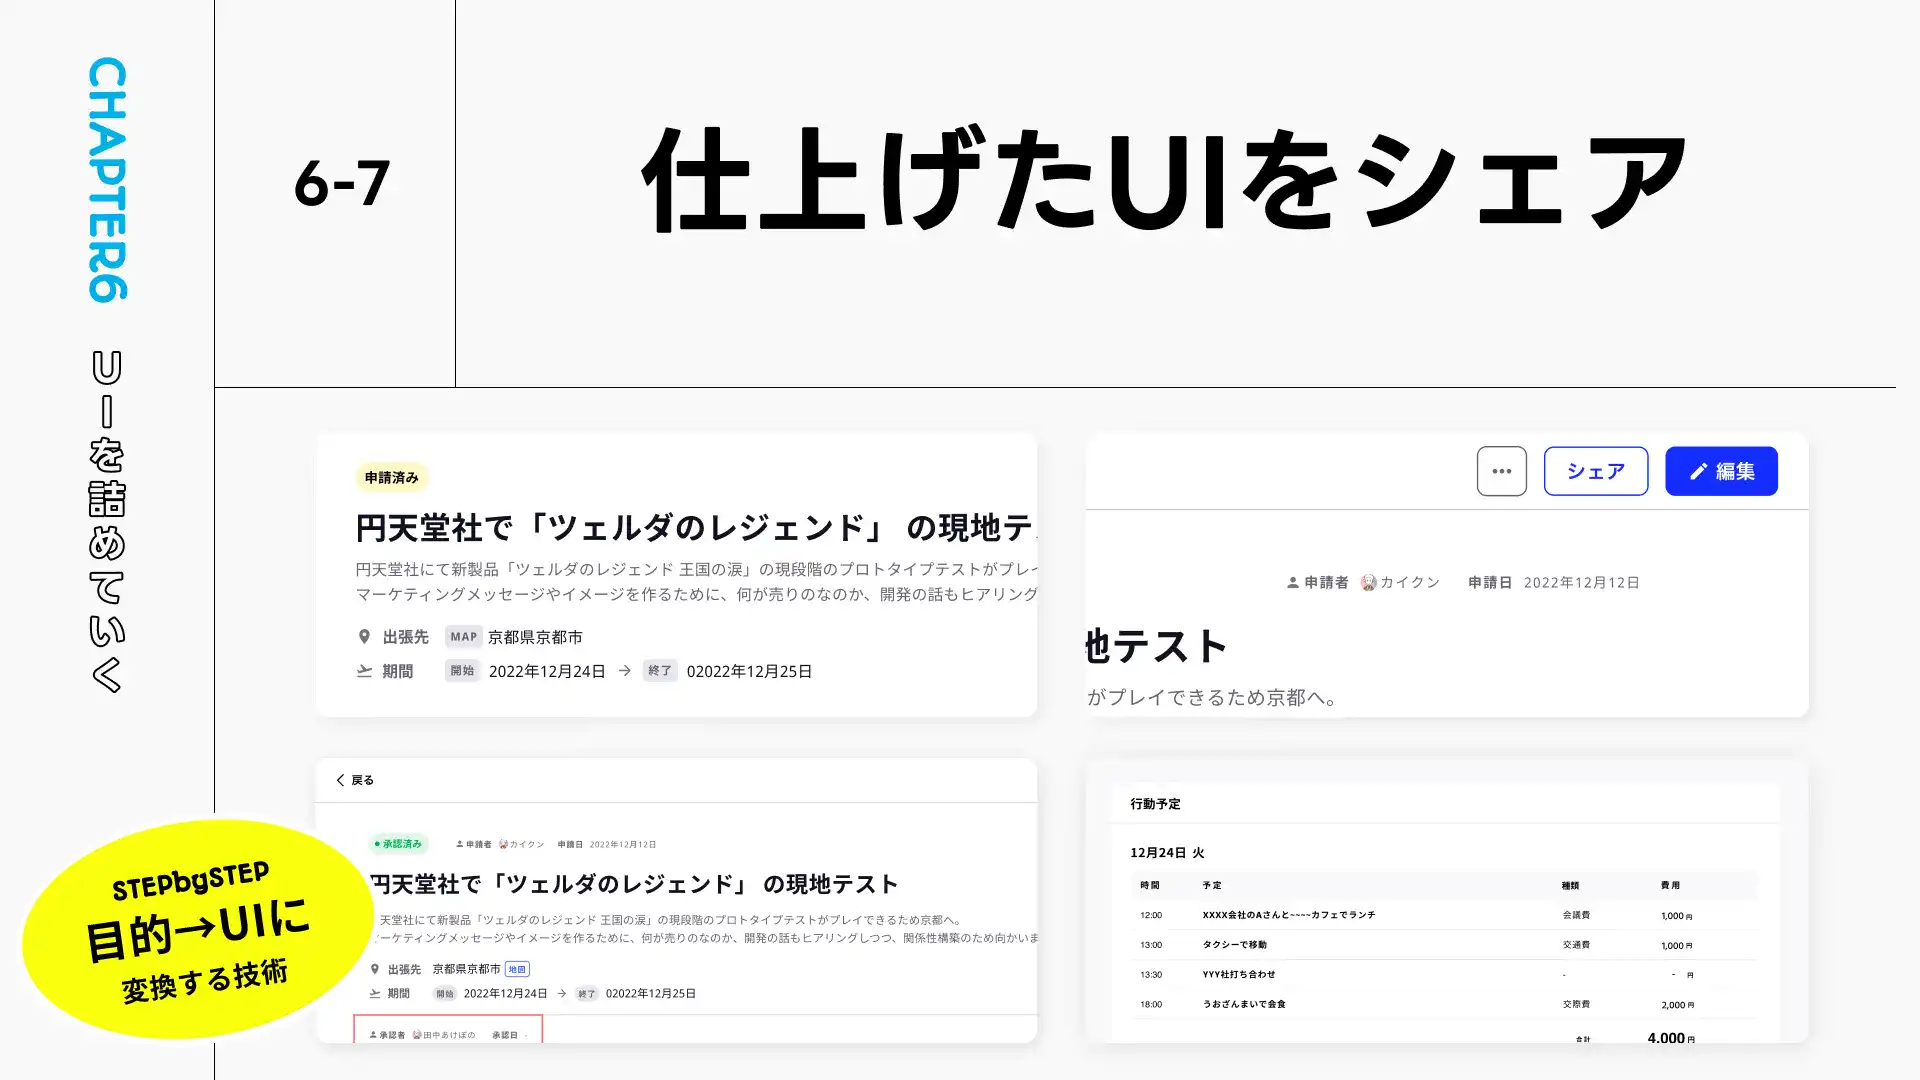Click the back chevron in 戻る

click(339, 779)
